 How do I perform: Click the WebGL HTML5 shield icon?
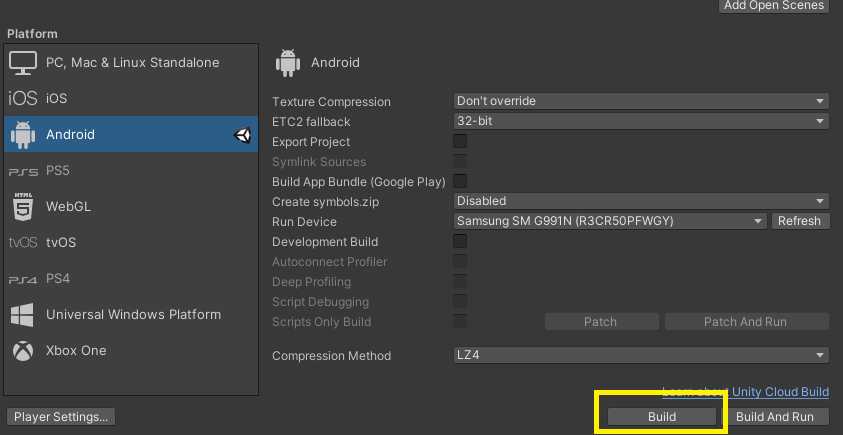(23, 206)
